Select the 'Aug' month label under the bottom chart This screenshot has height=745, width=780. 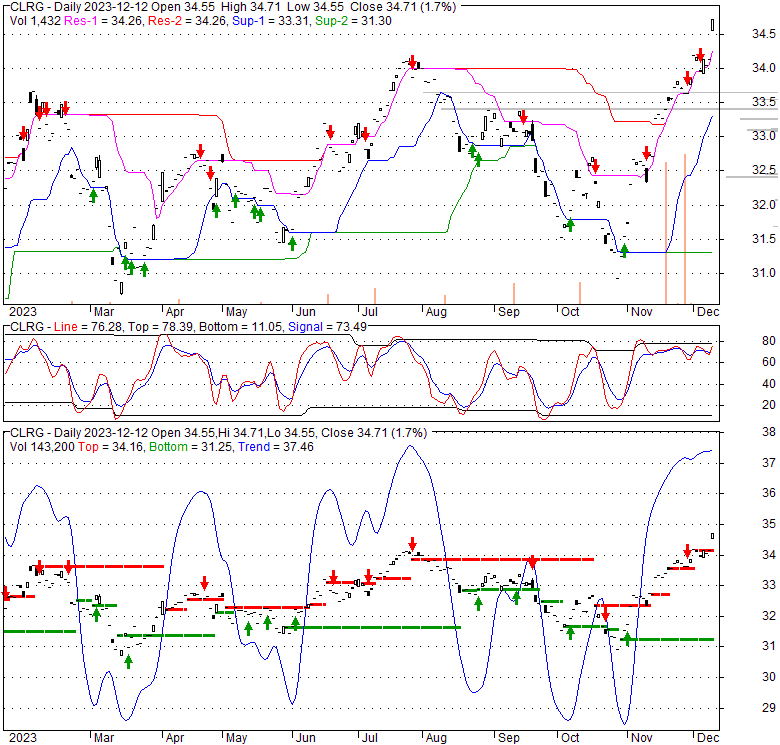click(436, 738)
